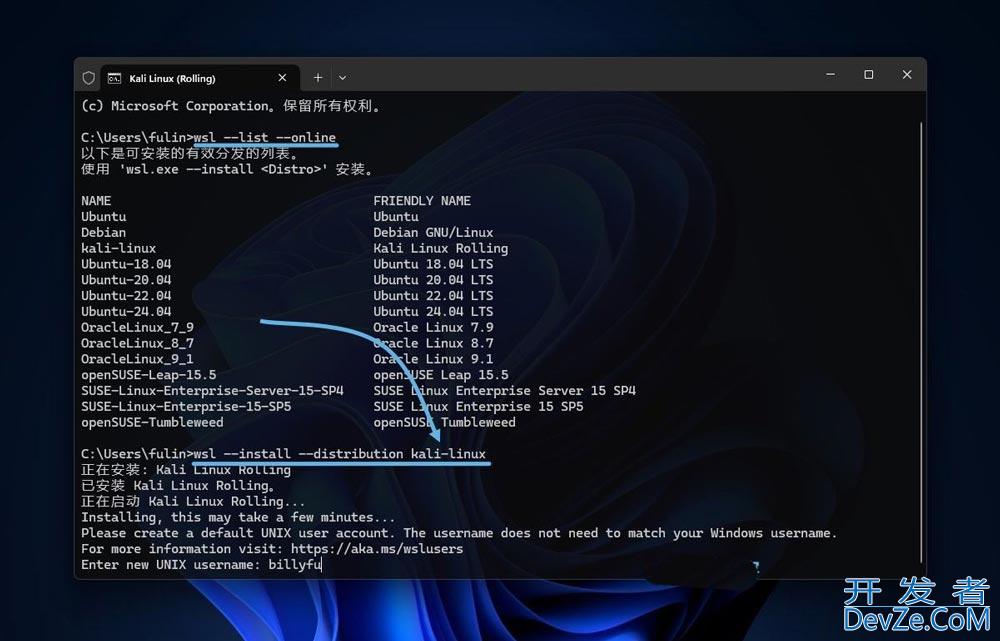
Task: Minimize the terminal window
Action: tap(830, 75)
